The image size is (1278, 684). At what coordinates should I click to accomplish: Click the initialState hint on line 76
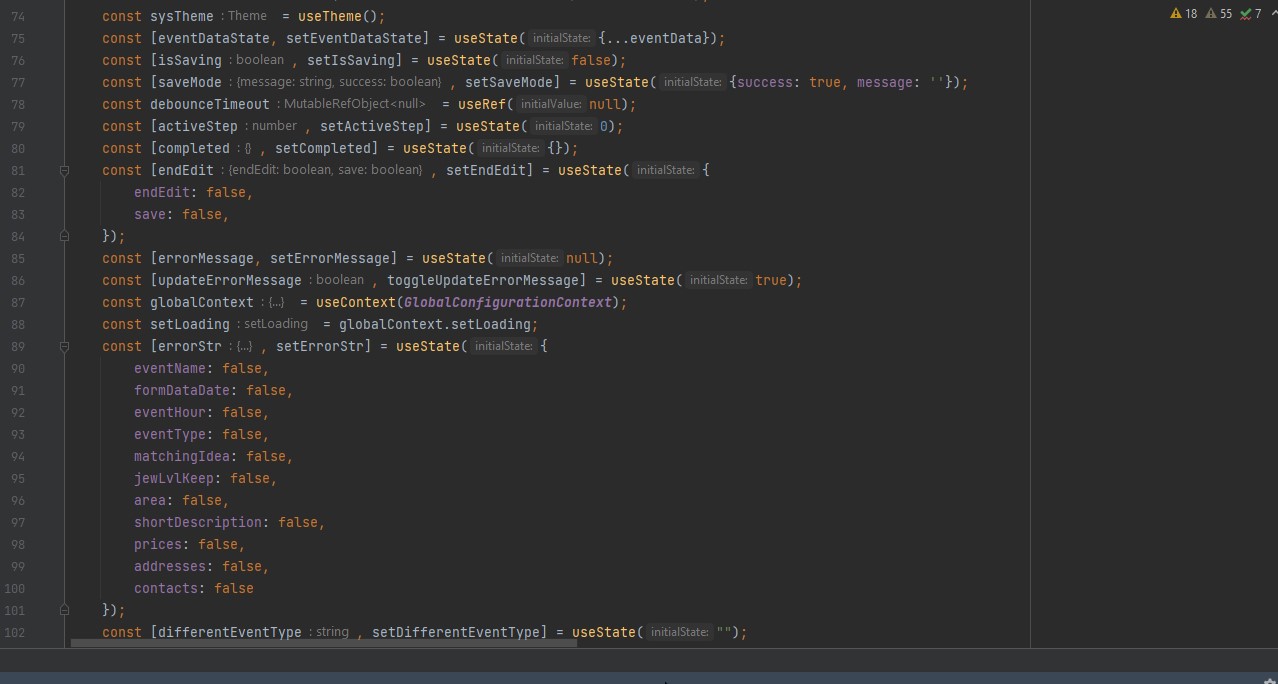click(x=535, y=60)
